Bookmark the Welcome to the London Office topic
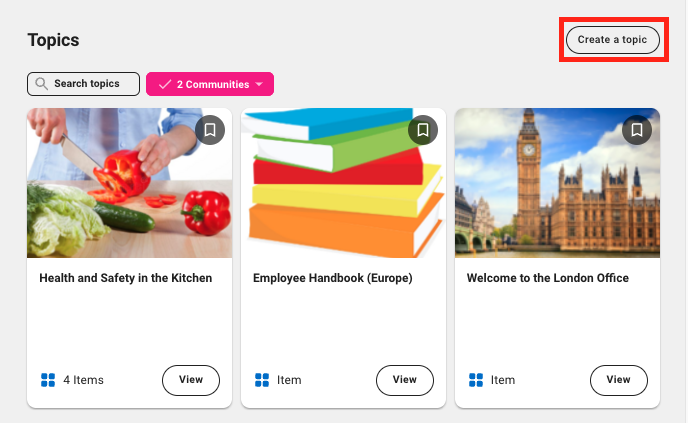 637,130
